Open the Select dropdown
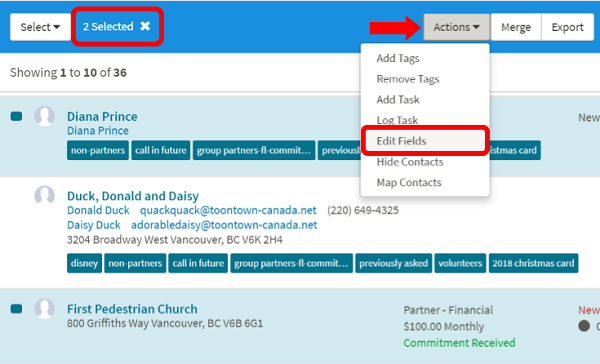Image resolution: width=600 pixels, height=364 pixels. pyautogui.click(x=40, y=27)
